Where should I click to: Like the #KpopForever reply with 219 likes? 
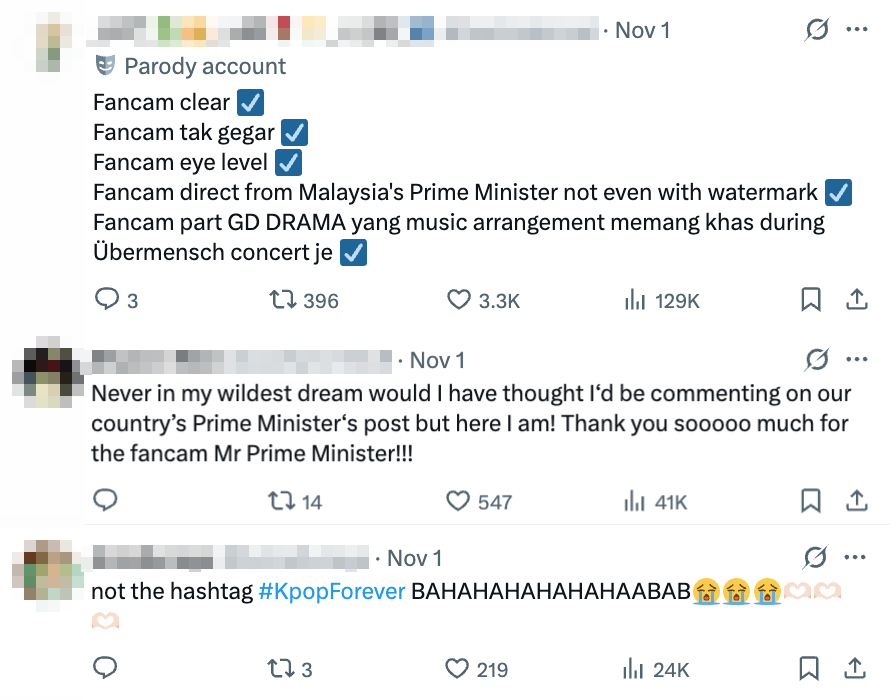click(459, 669)
